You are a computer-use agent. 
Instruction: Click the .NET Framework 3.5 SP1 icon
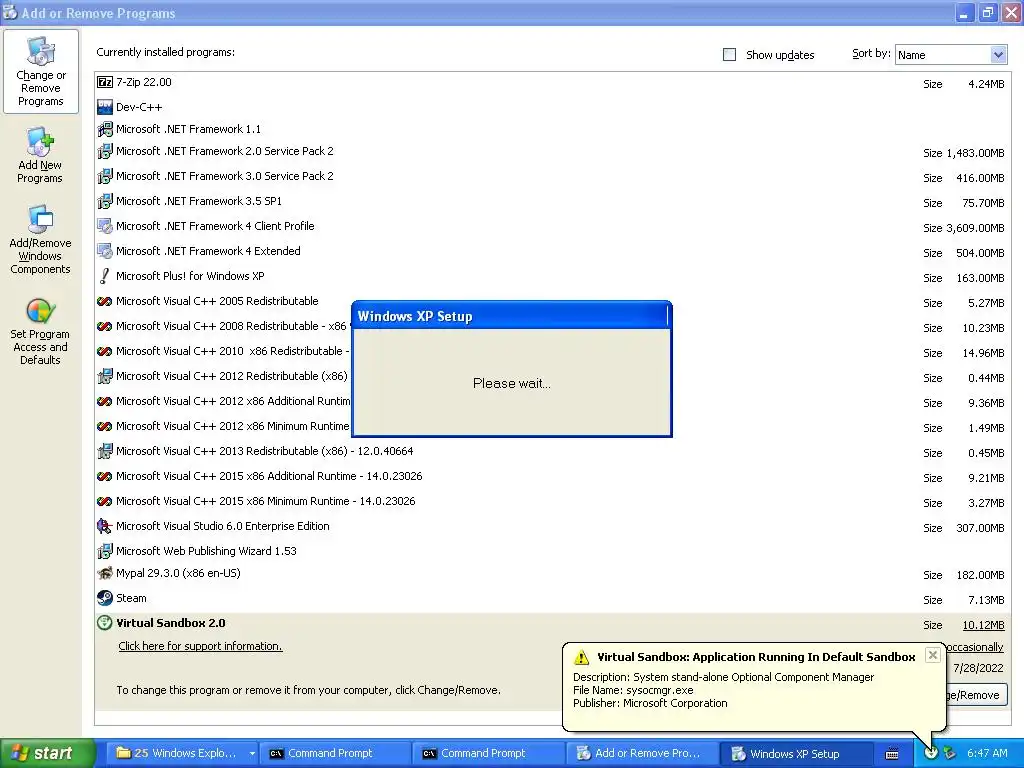click(x=104, y=201)
